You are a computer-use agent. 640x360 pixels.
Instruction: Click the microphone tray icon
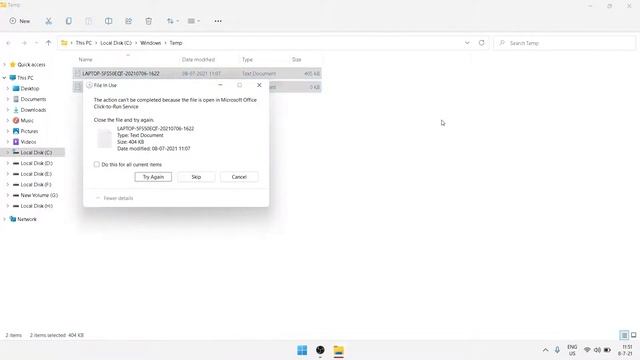coord(557,350)
